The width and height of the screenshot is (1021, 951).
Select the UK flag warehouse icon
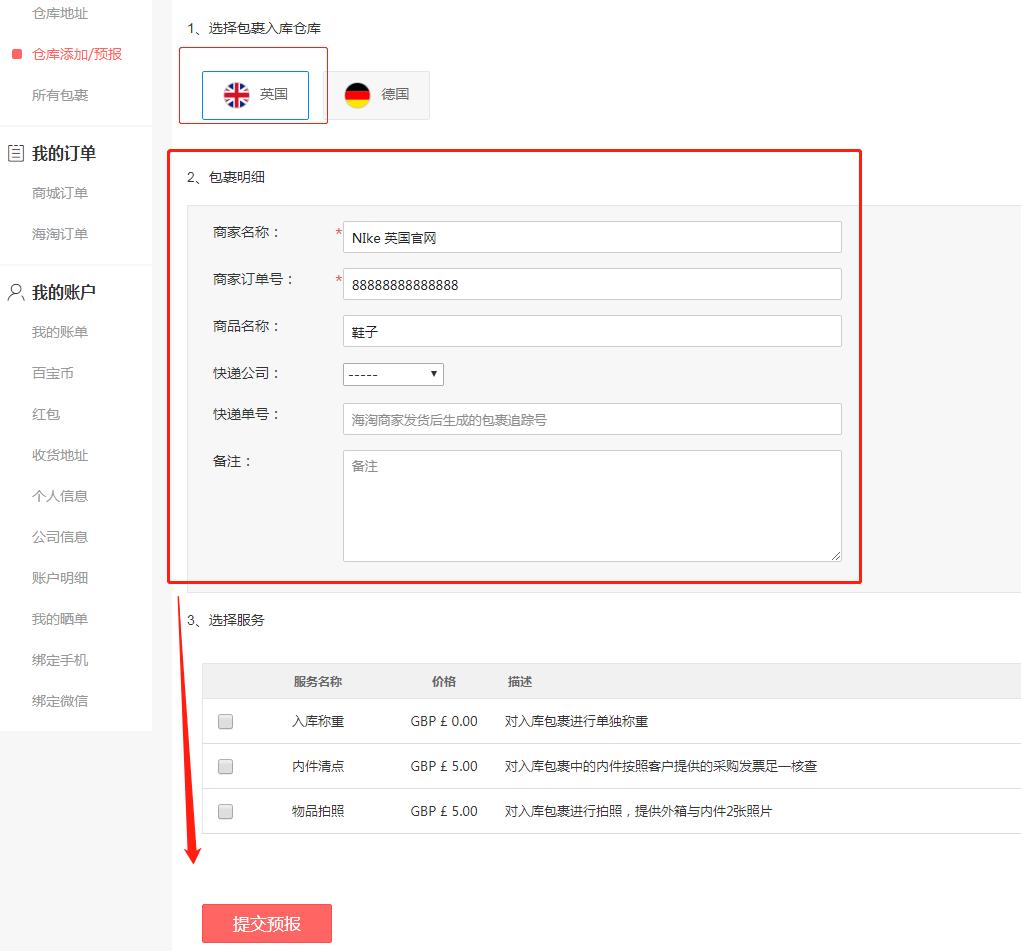click(234, 94)
